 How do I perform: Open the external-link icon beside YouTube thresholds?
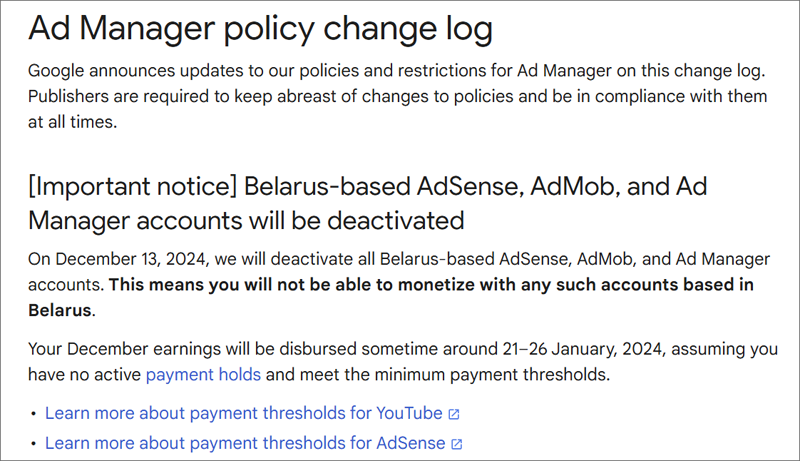click(454, 413)
